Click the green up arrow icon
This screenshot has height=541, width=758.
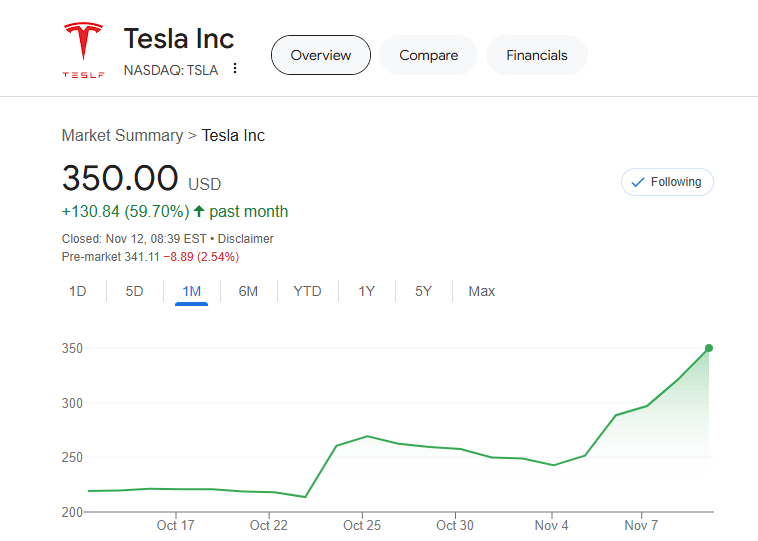pos(199,212)
